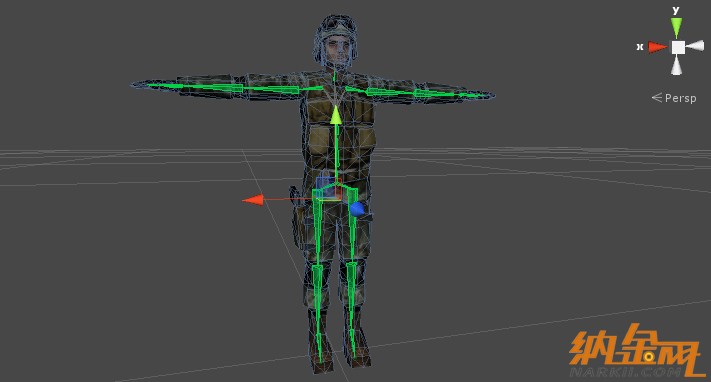This screenshot has width=711, height=382.
Task: Select the green spine bone in the torso
Action: (336, 154)
